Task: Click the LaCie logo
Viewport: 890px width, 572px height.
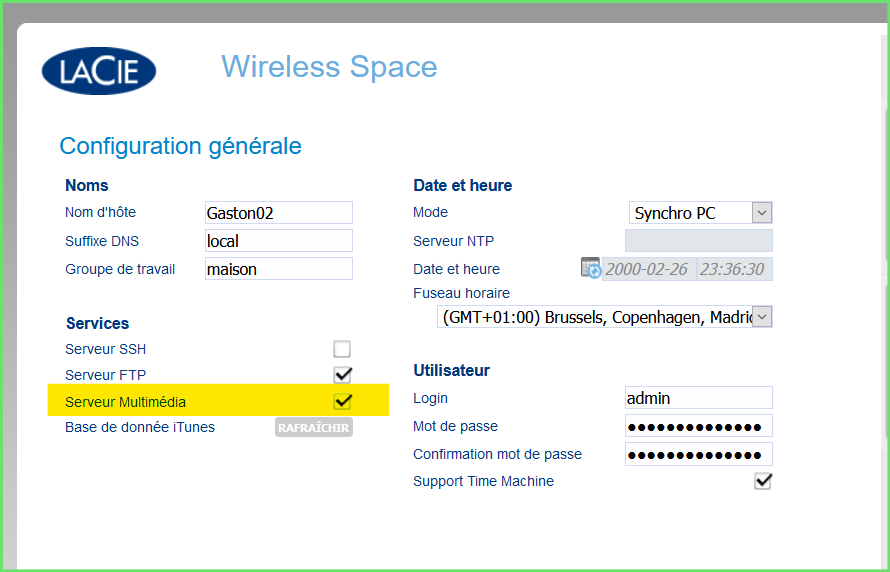Action: point(99,71)
